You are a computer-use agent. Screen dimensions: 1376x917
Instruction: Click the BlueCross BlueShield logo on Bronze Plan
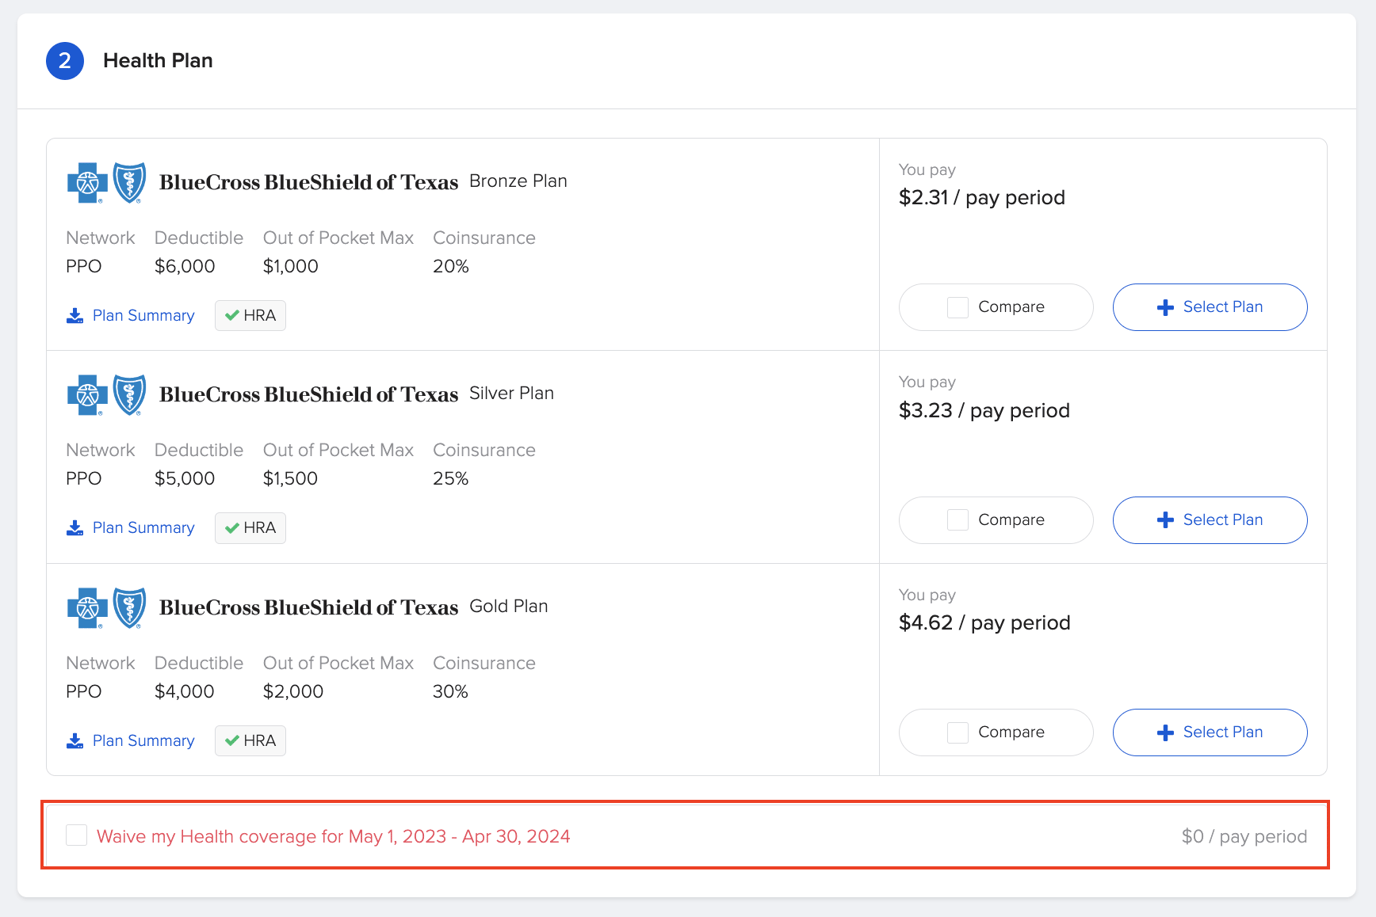pyautogui.click(x=107, y=183)
